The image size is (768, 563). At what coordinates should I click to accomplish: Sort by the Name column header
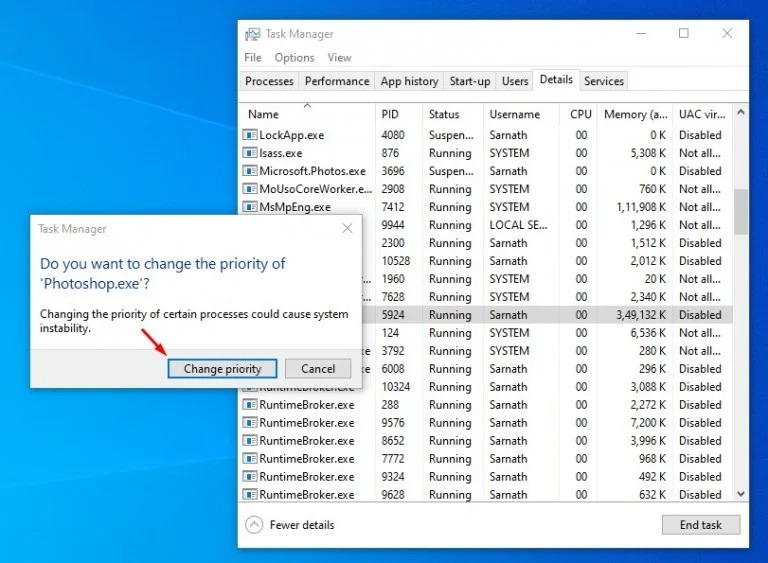(308, 114)
